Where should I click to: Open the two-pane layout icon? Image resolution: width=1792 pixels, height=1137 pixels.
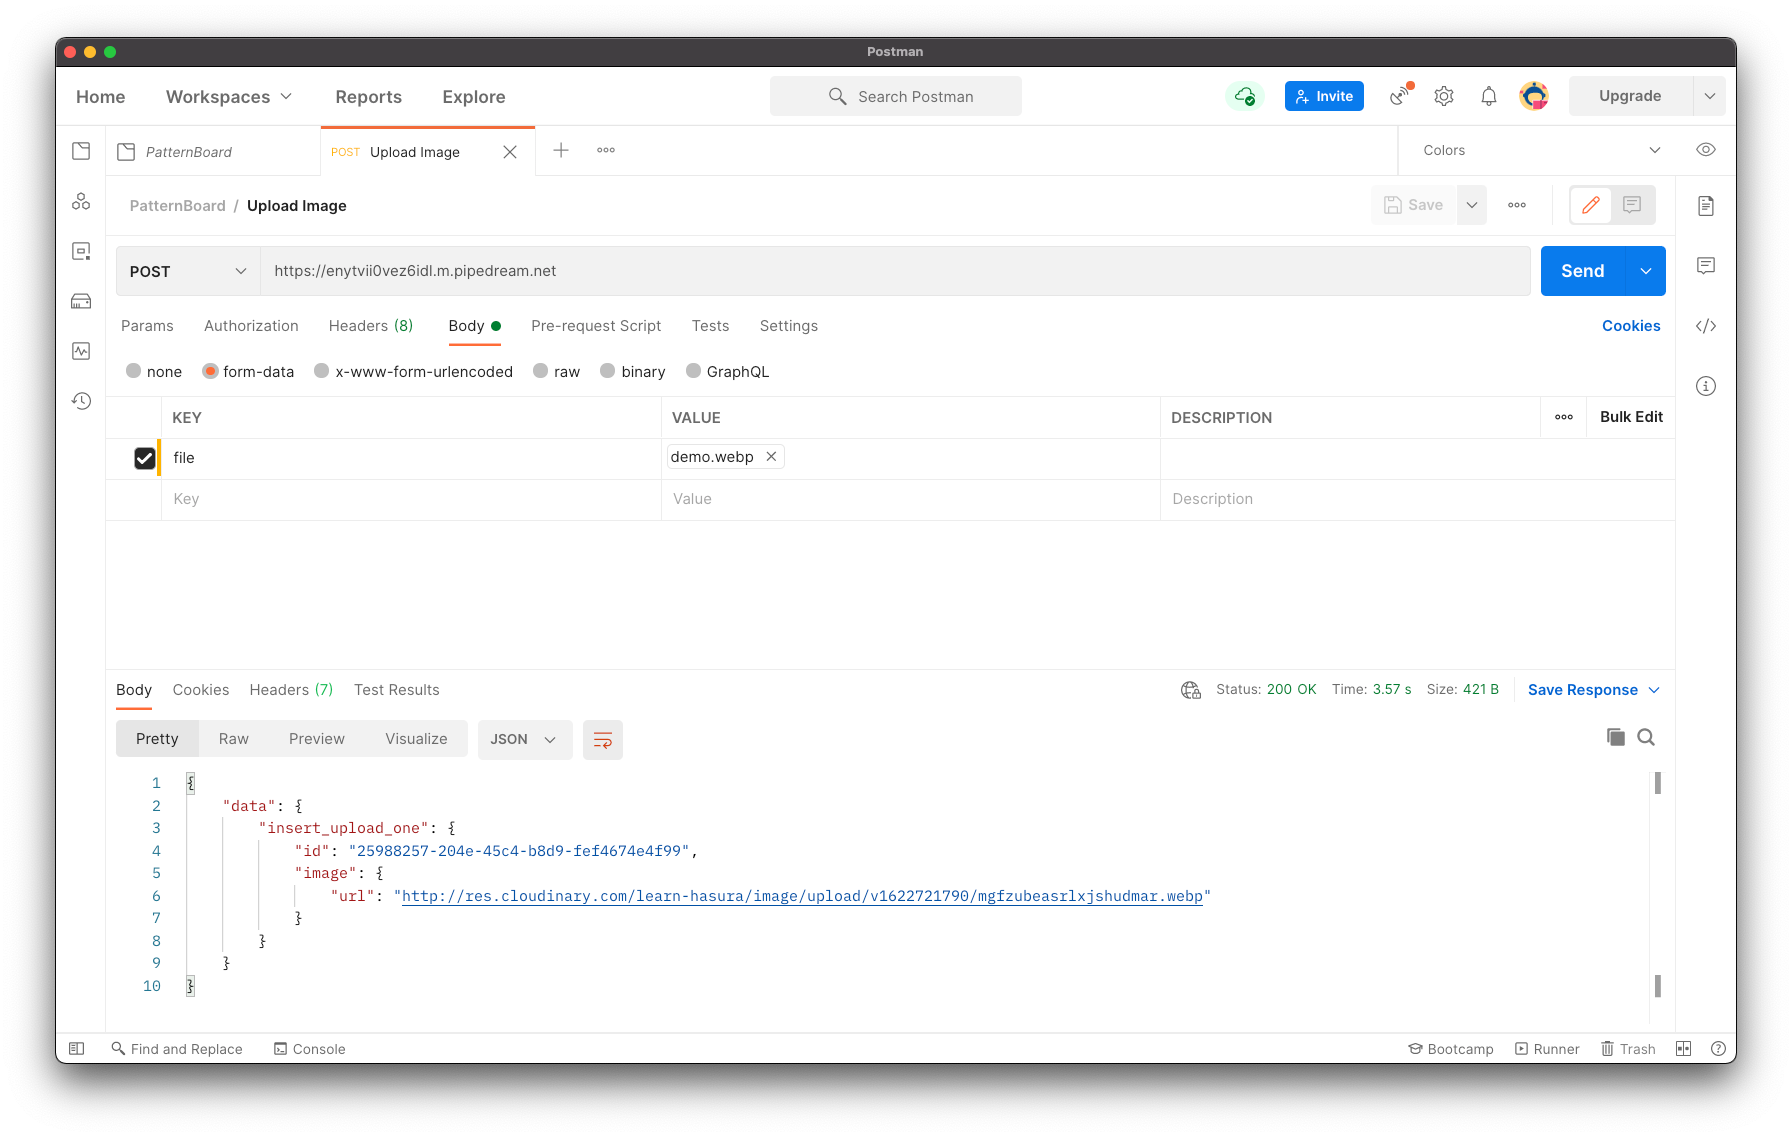click(1684, 1049)
